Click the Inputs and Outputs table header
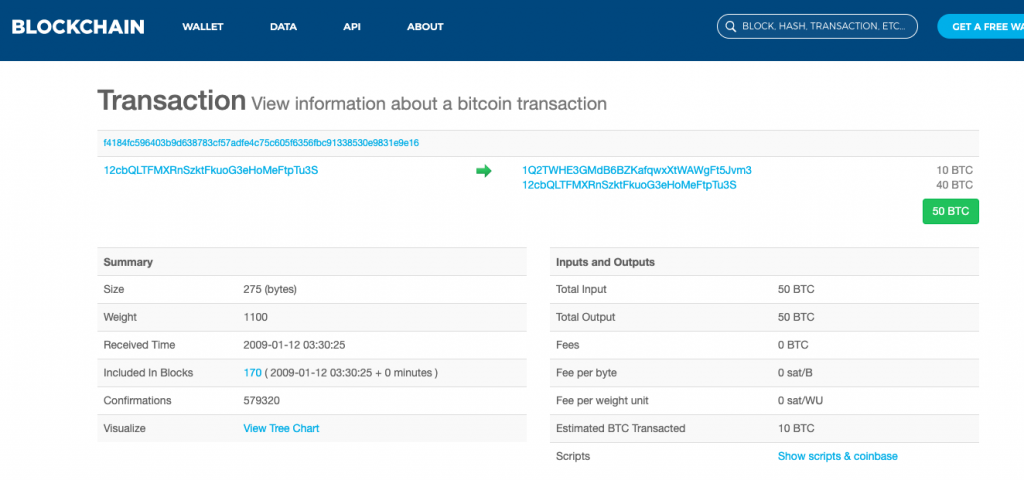The image size is (1024, 480). [605, 262]
